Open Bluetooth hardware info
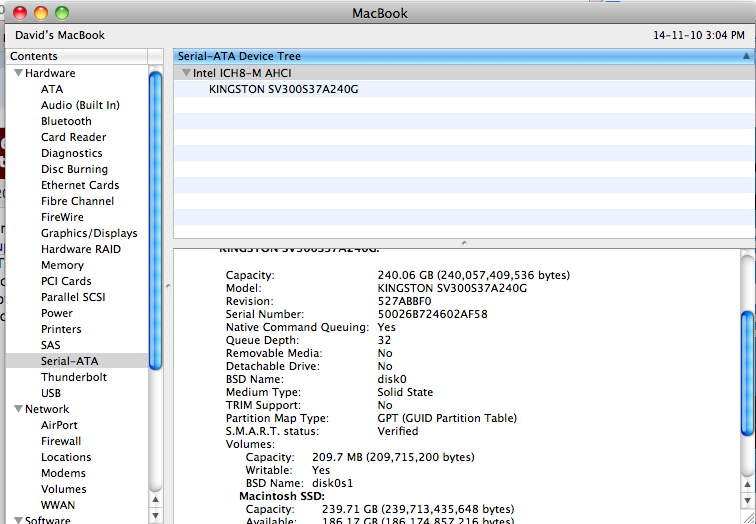756x524 pixels. point(66,121)
